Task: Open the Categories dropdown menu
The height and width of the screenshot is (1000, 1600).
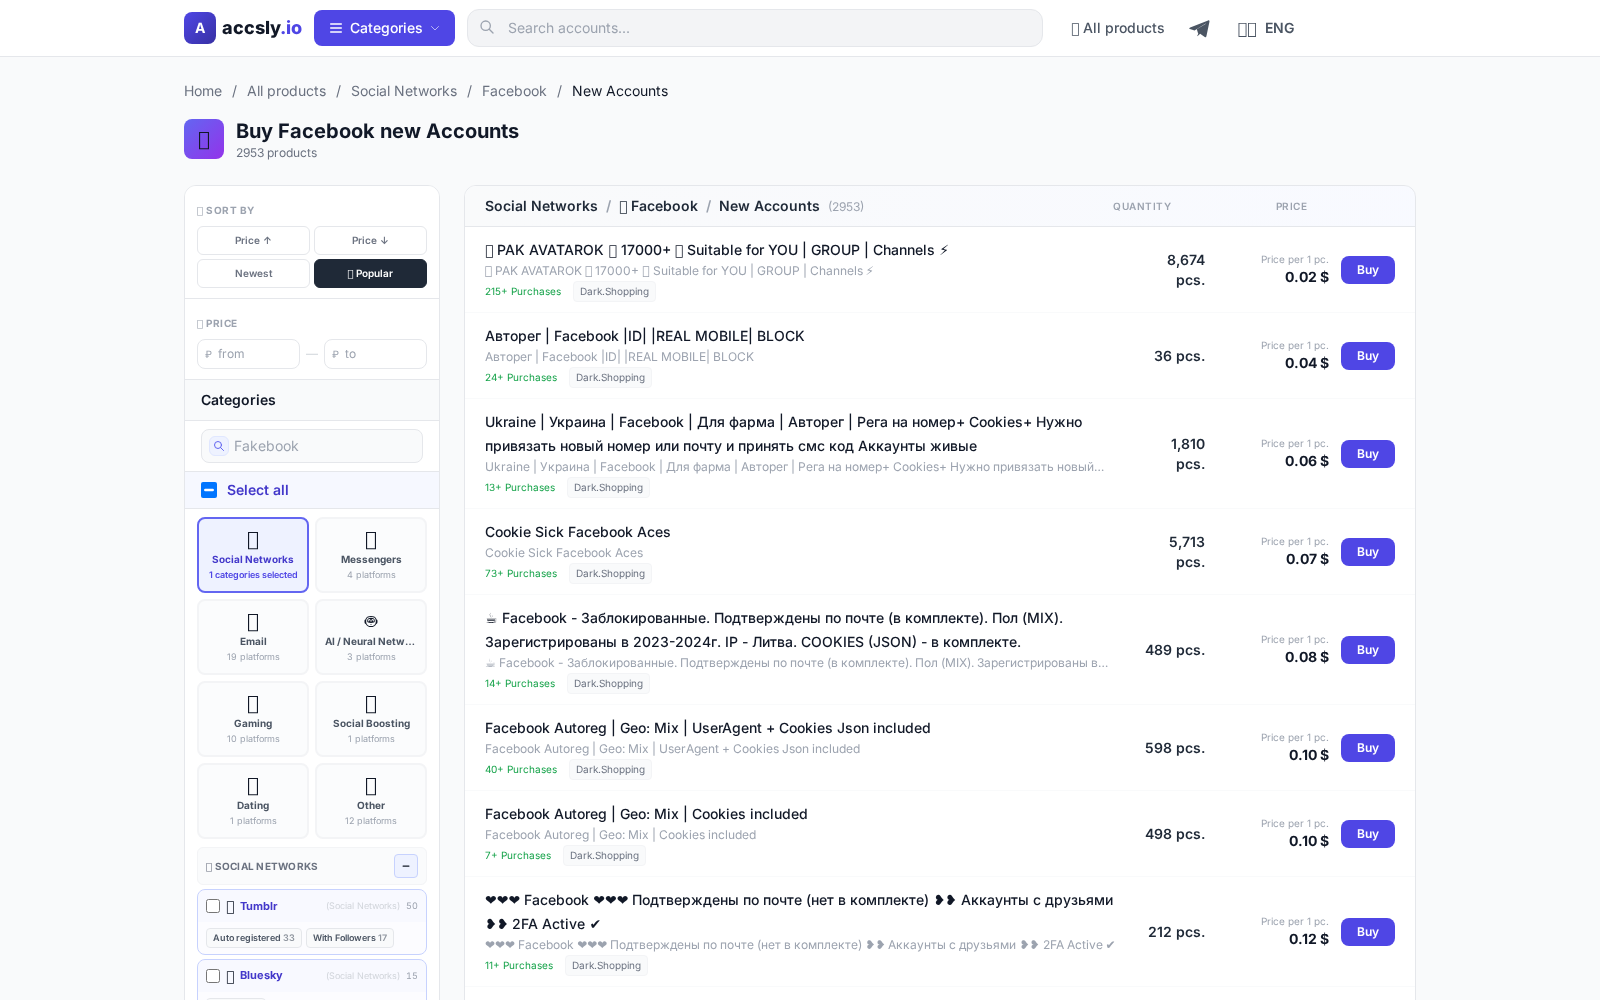Action: point(384,27)
